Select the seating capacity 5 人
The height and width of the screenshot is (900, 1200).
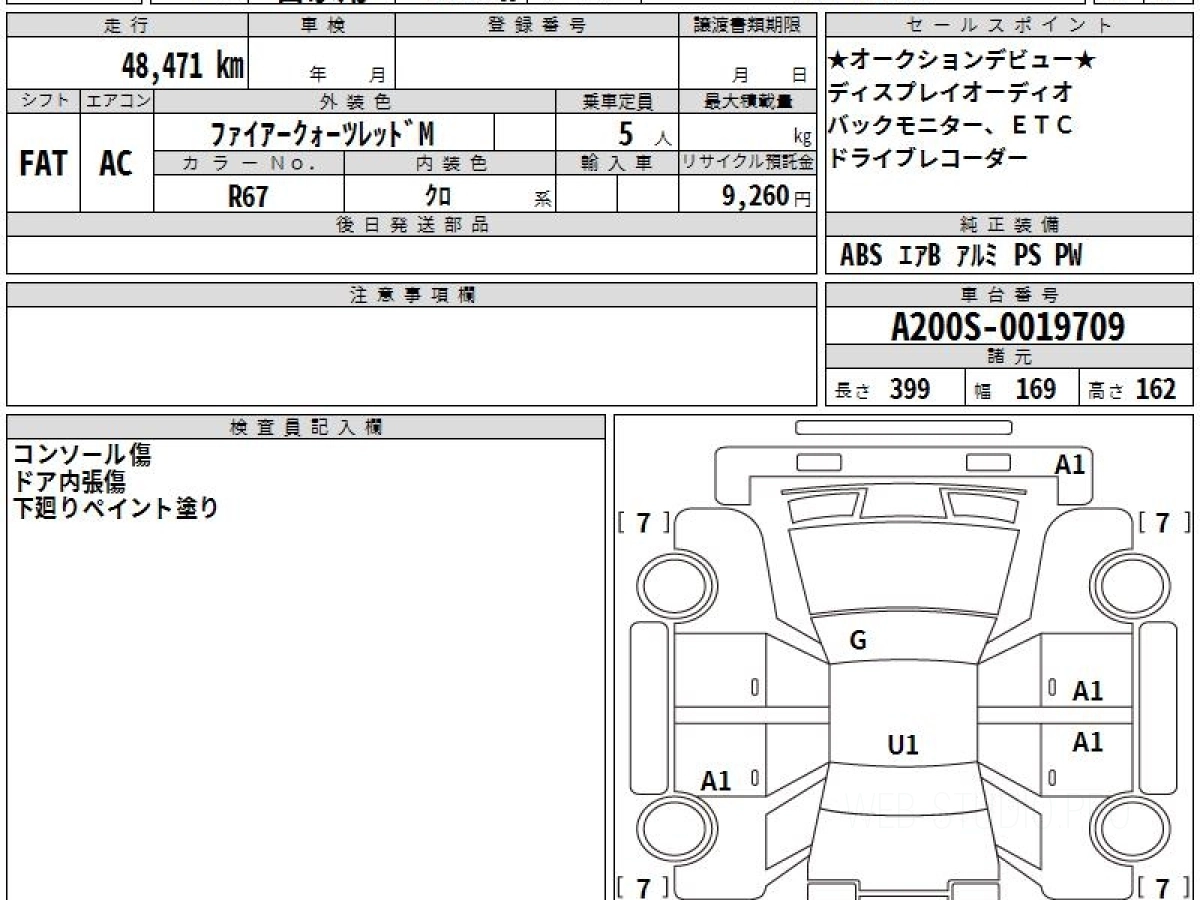coord(644,133)
